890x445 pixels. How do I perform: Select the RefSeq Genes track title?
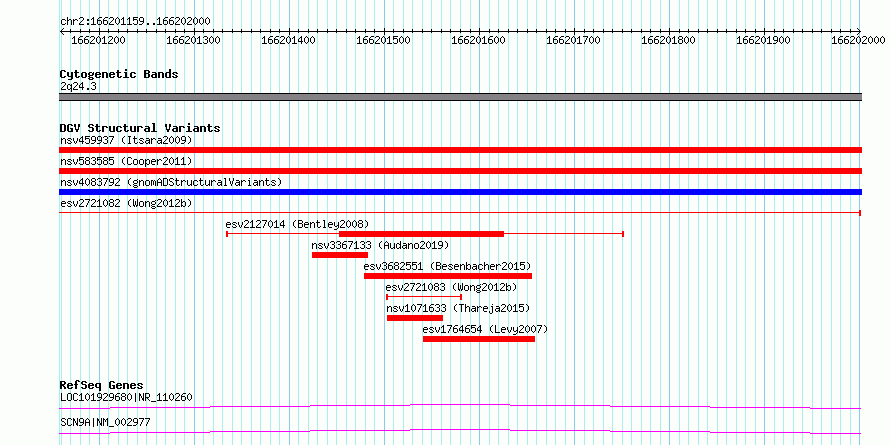pos(102,385)
